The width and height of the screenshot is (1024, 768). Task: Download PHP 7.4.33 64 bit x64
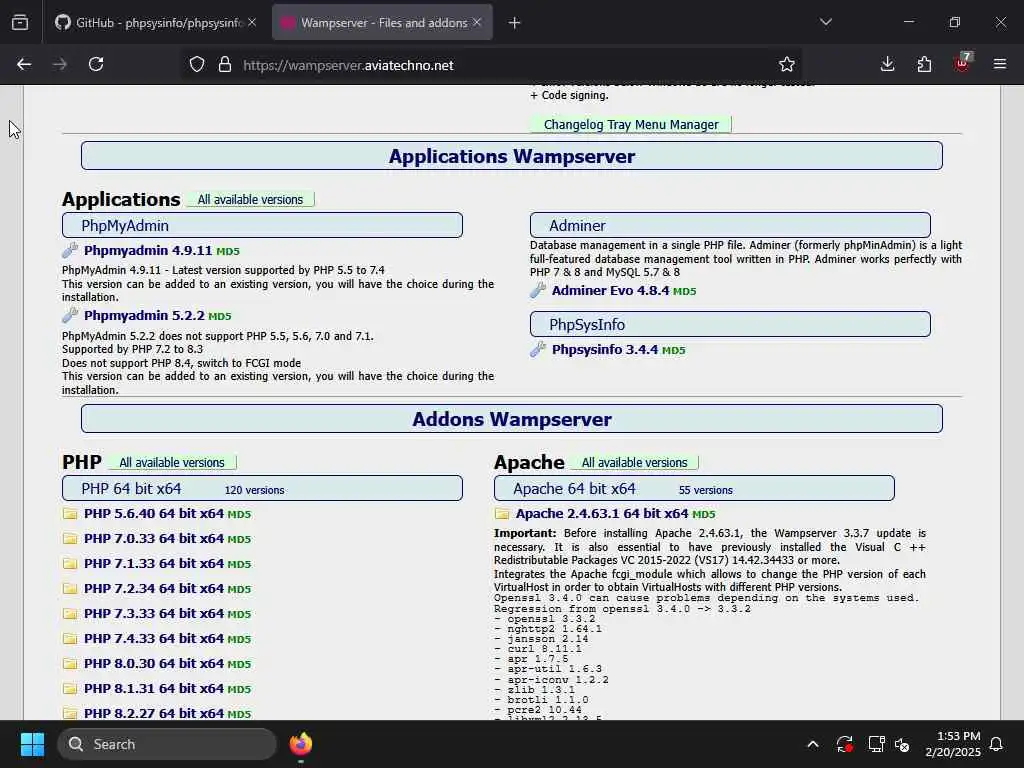tap(154, 639)
